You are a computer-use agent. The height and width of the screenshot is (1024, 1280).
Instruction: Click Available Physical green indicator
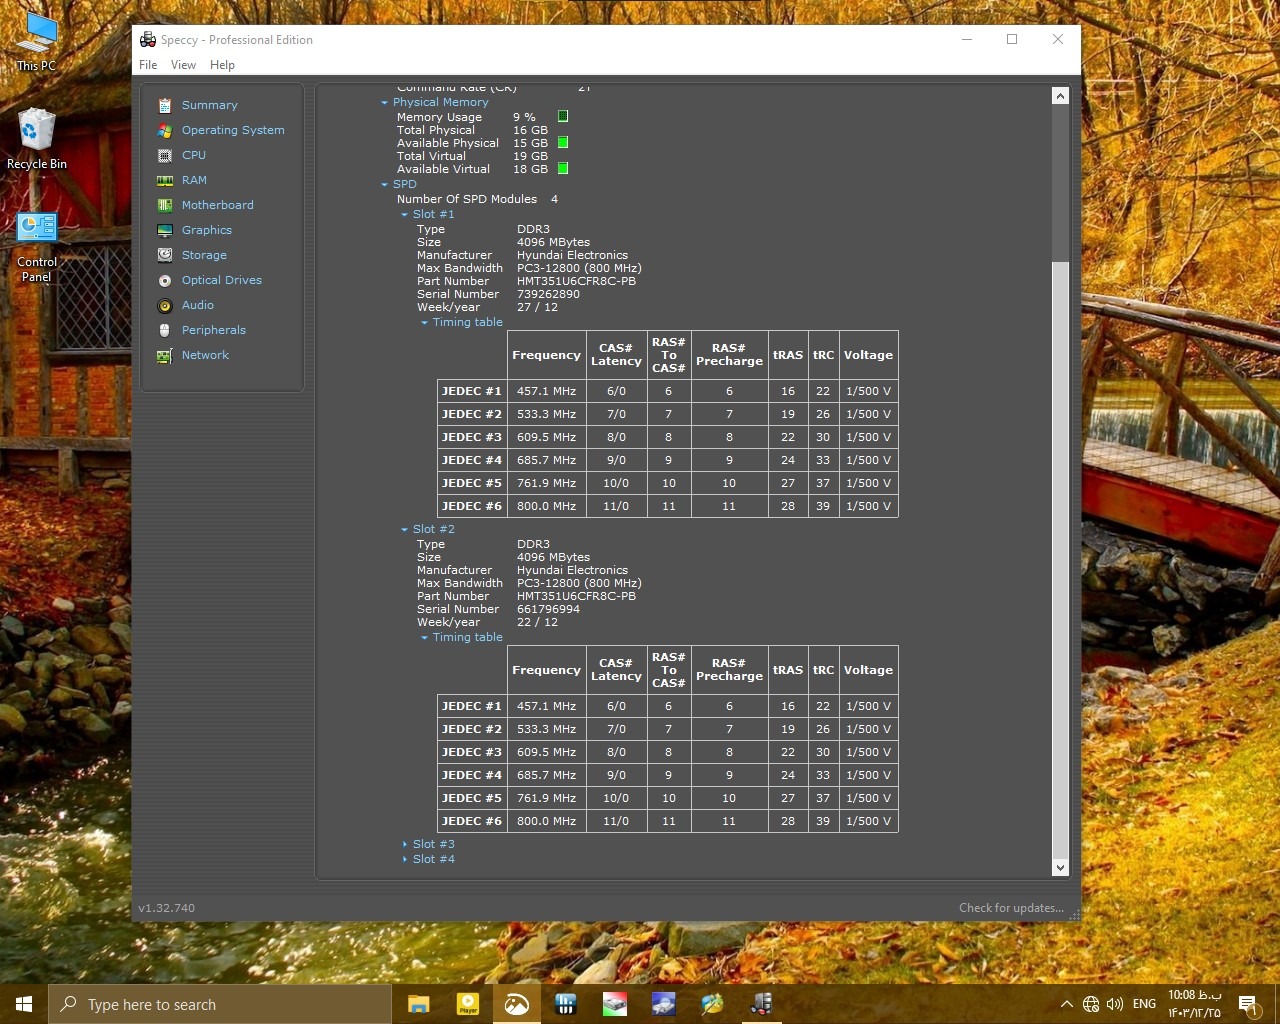click(x=563, y=143)
